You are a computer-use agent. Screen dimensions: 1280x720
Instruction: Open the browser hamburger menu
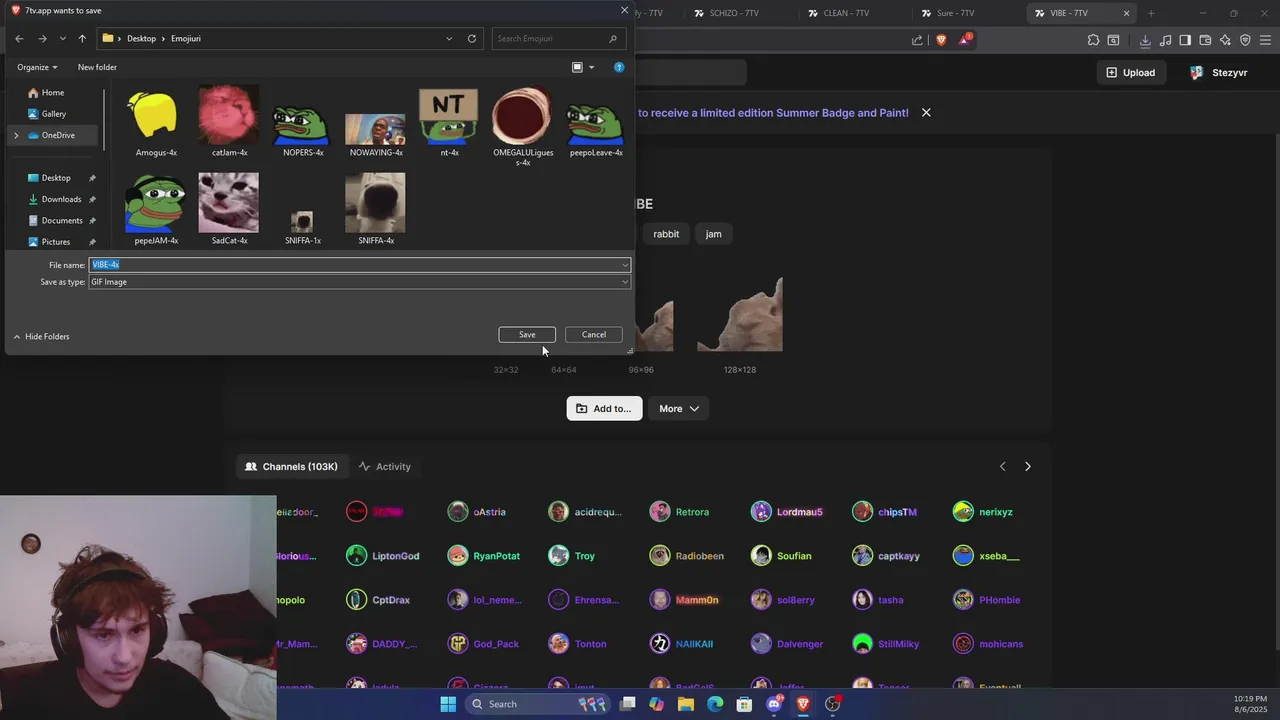click(1265, 40)
